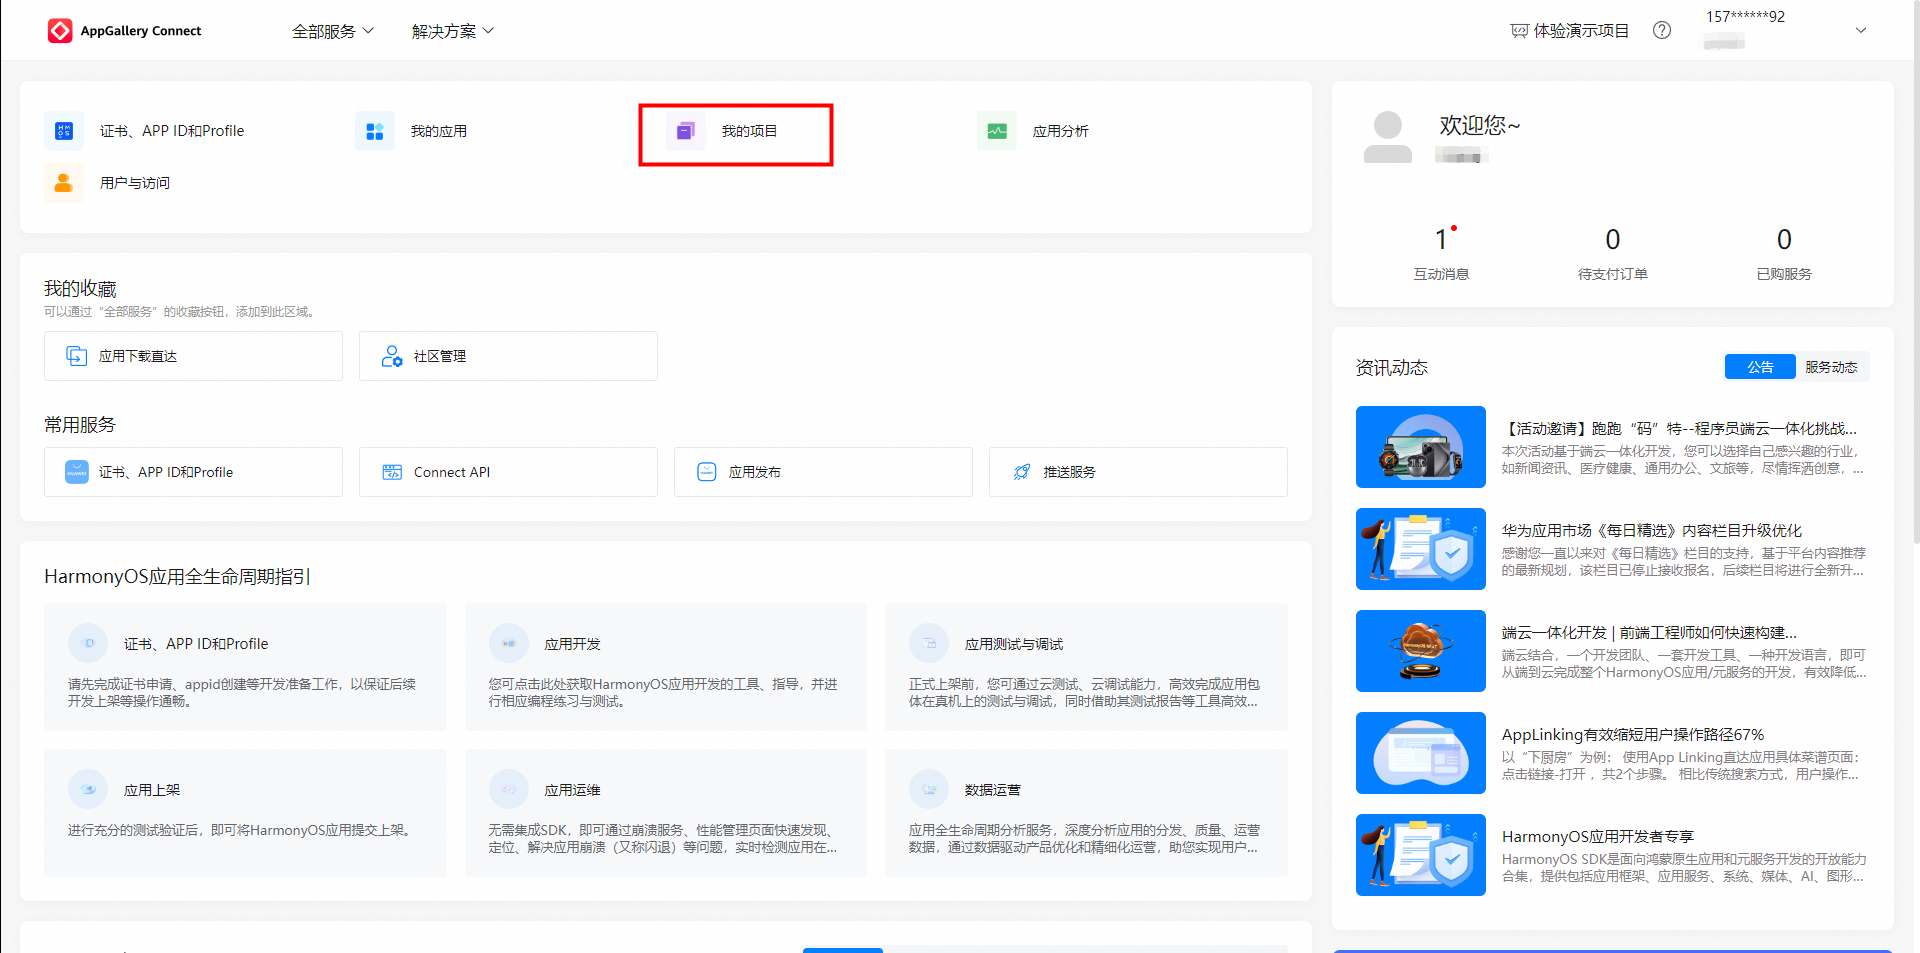Click the Connect API service icon
Screen dimensions: 1920x953
(x=392, y=472)
